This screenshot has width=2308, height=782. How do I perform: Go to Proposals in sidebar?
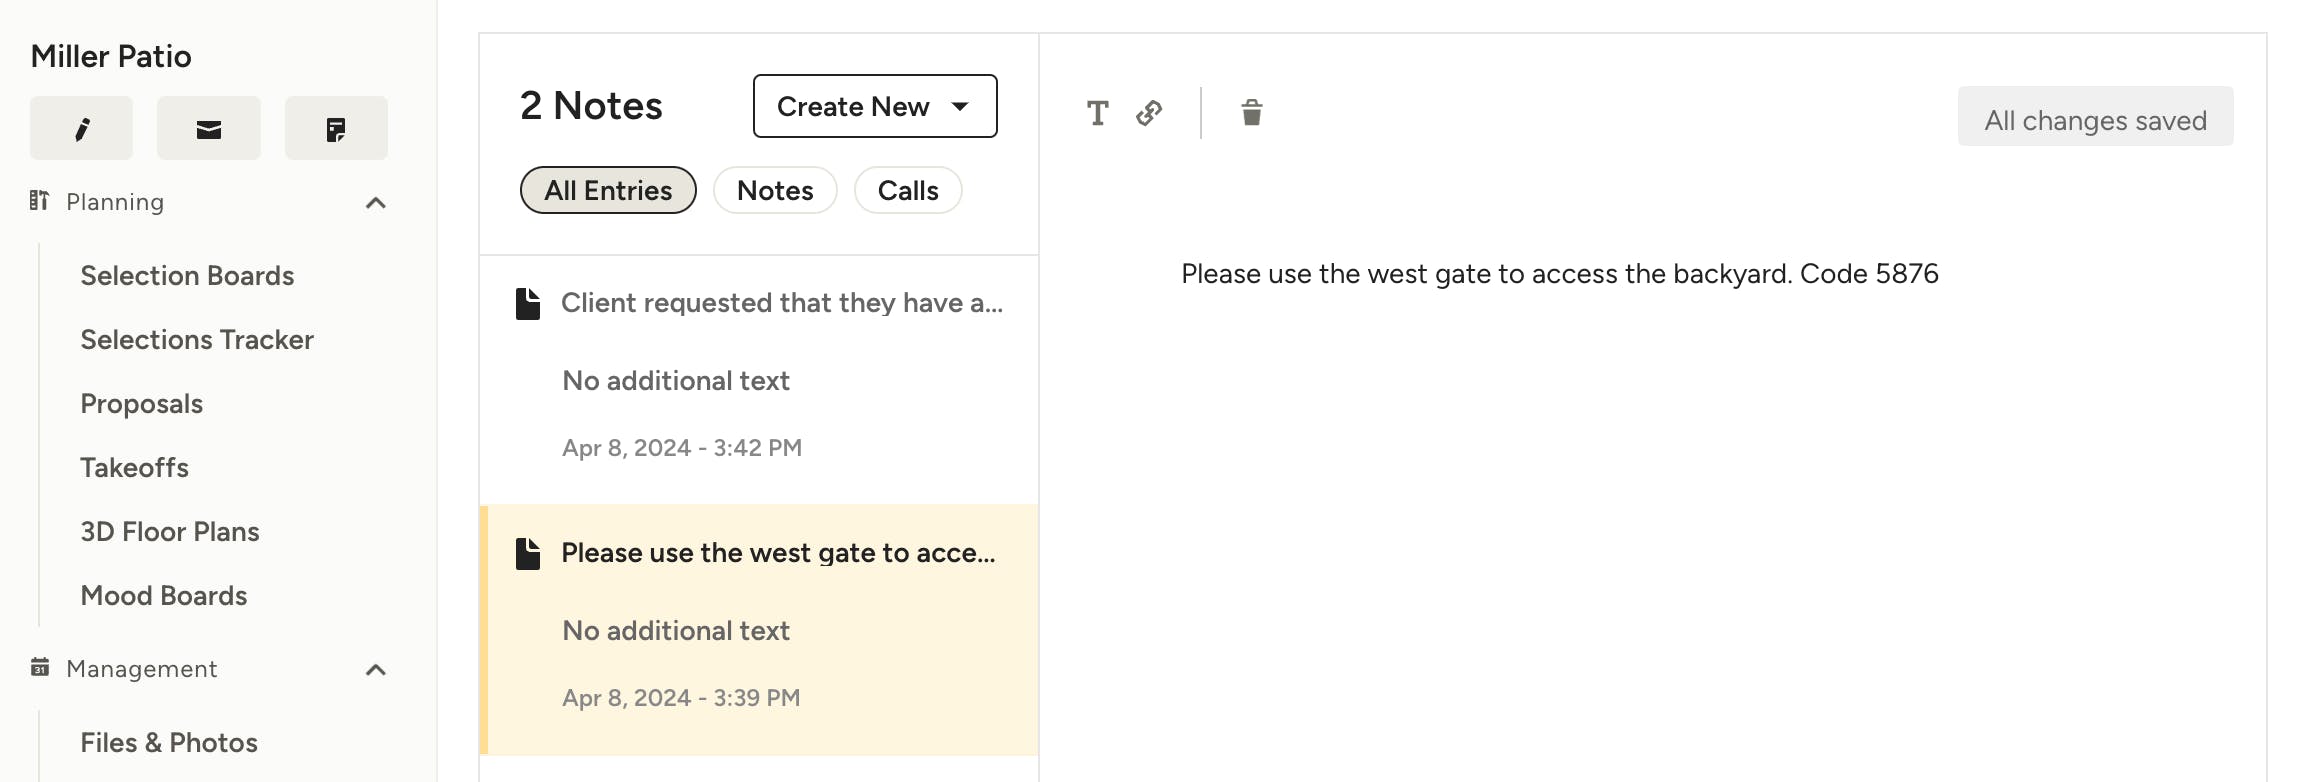(141, 404)
